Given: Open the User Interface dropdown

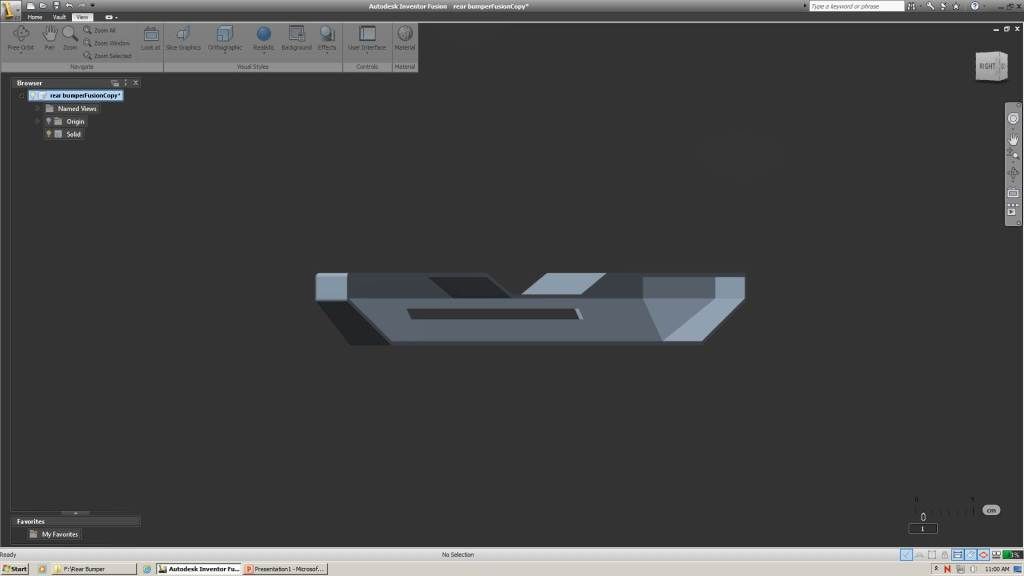Looking at the screenshot, I should tap(367, 38).
